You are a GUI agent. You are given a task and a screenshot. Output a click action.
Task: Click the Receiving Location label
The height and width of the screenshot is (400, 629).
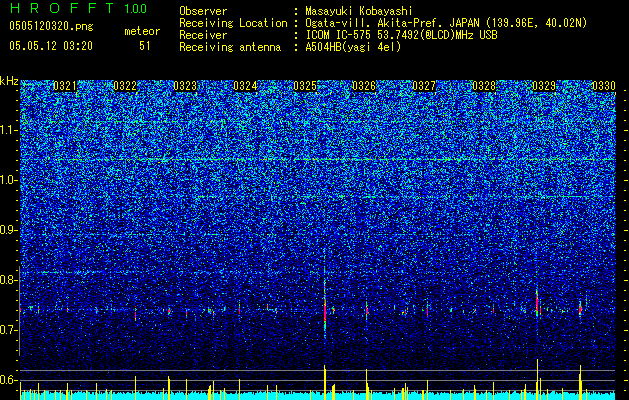point(233,23)
